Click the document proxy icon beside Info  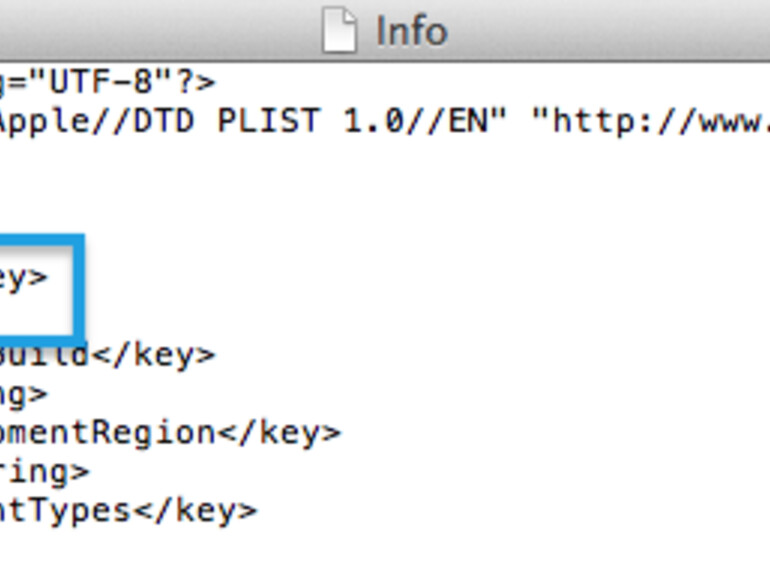(x=339, y=31)
